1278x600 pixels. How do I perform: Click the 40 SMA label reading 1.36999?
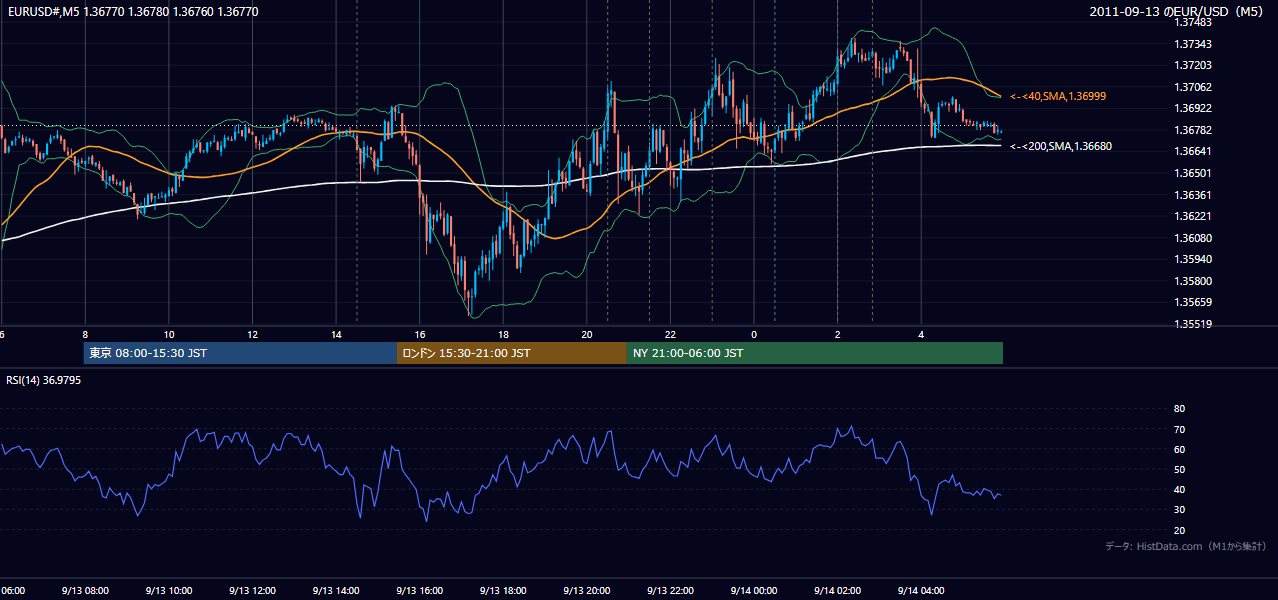1058,96
